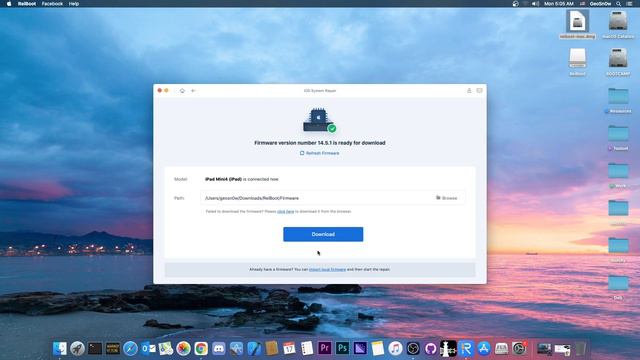
Task: Click the GeoSn0w user menu
Action: coord(600,4)
